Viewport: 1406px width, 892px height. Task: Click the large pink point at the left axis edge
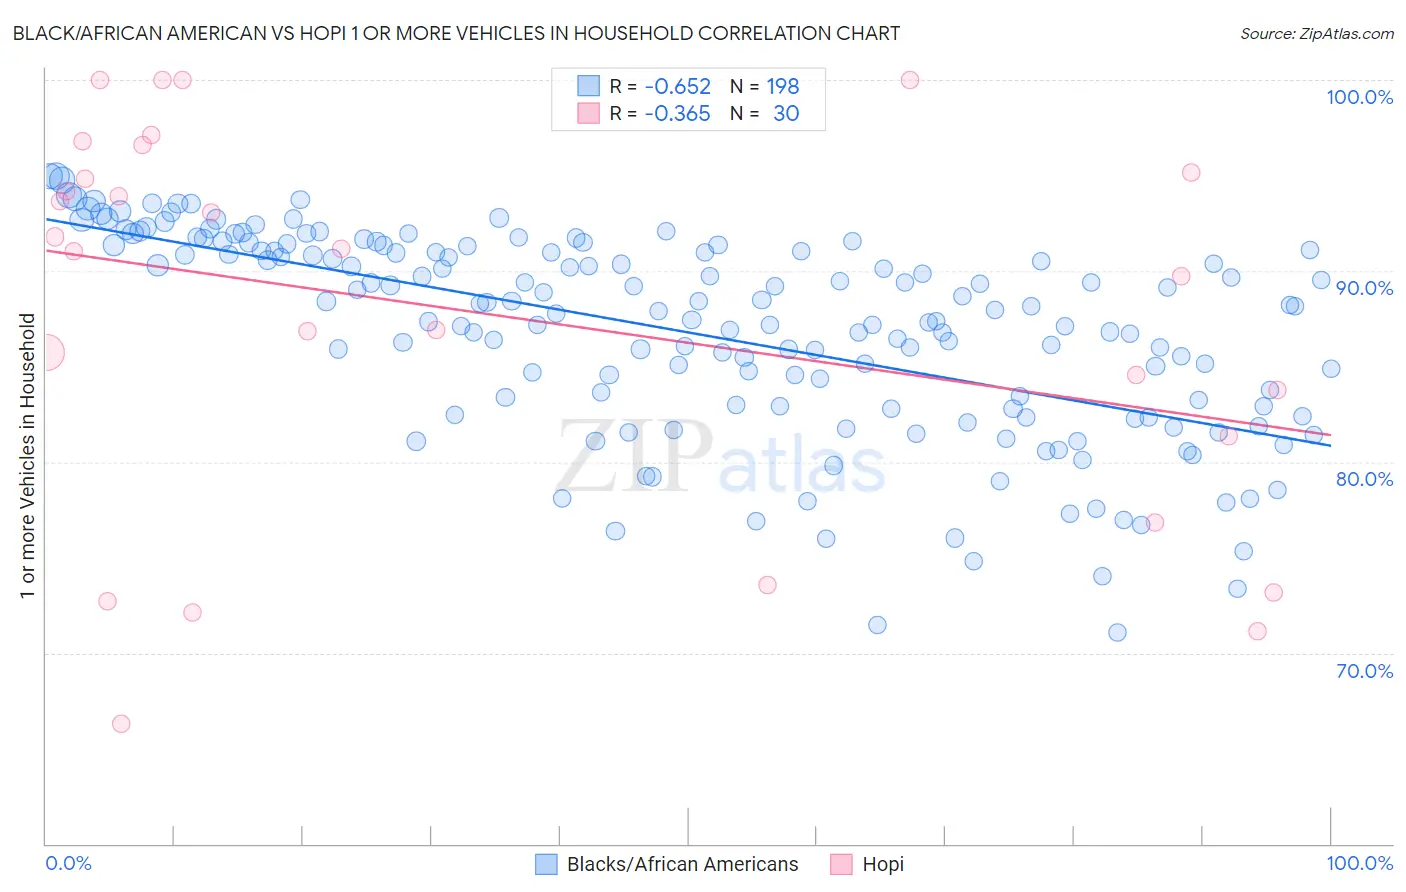tap(46, 353)
